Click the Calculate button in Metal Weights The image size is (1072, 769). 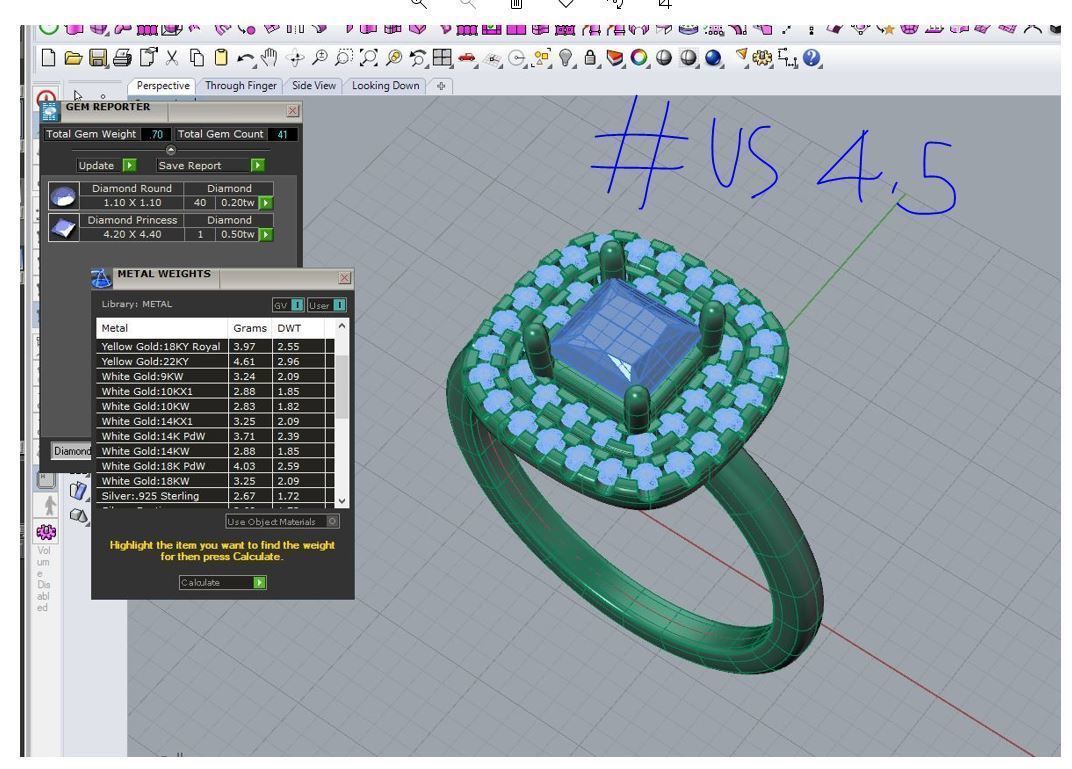223,582
